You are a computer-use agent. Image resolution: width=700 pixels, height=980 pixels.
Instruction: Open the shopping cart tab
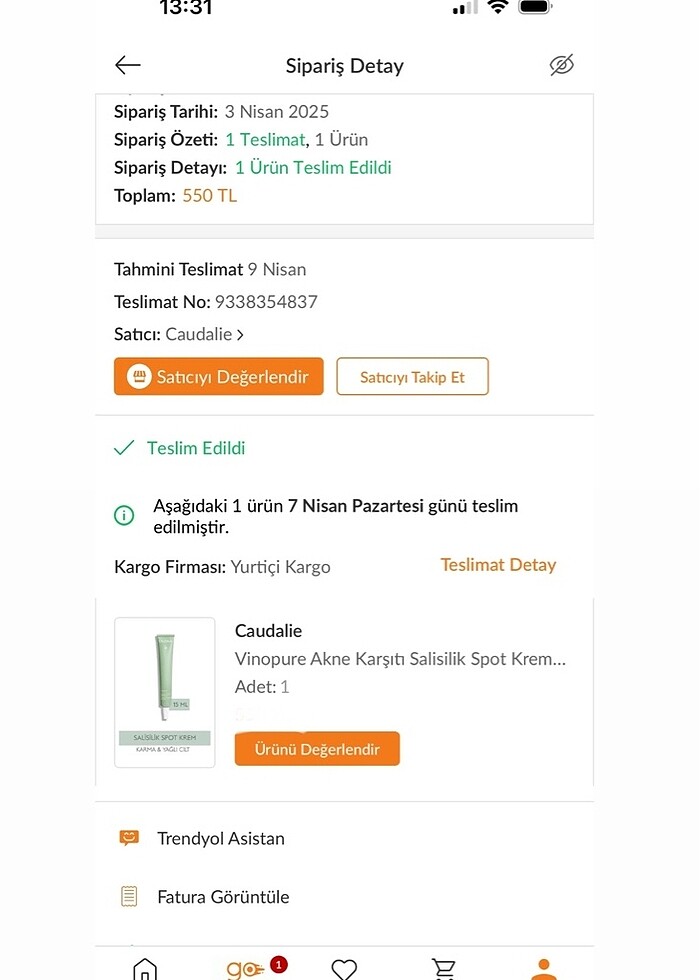(x=443, y=968)
